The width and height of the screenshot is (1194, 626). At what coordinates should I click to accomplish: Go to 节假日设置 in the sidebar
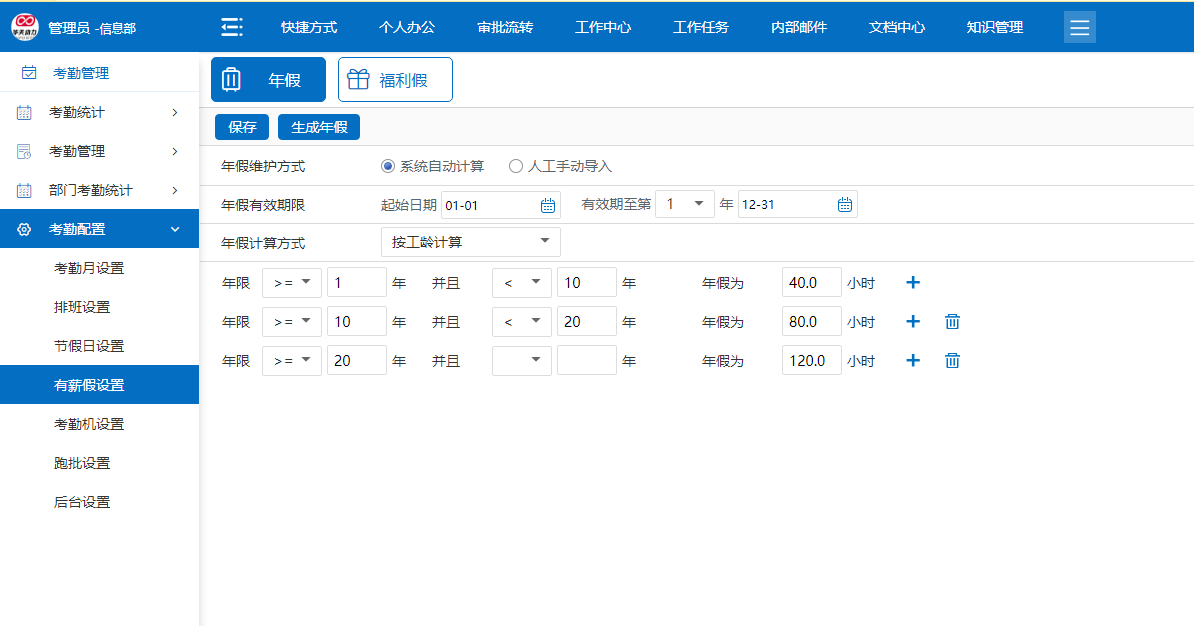(89, 346)
